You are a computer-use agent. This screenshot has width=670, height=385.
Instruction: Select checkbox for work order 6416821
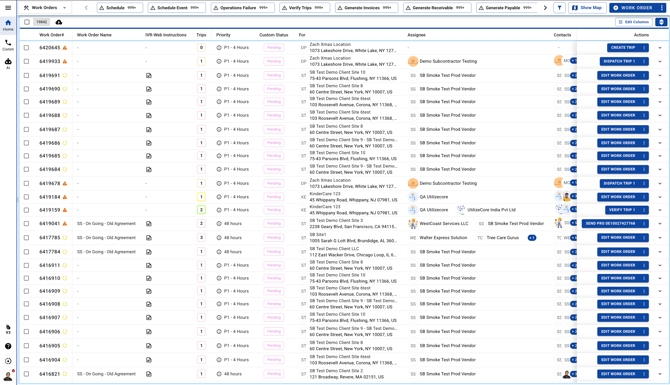26,374
